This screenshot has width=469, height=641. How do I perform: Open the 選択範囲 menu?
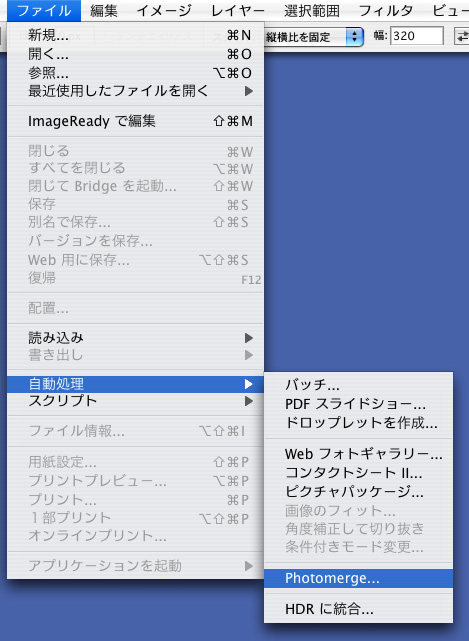click(x=312, y=11)
